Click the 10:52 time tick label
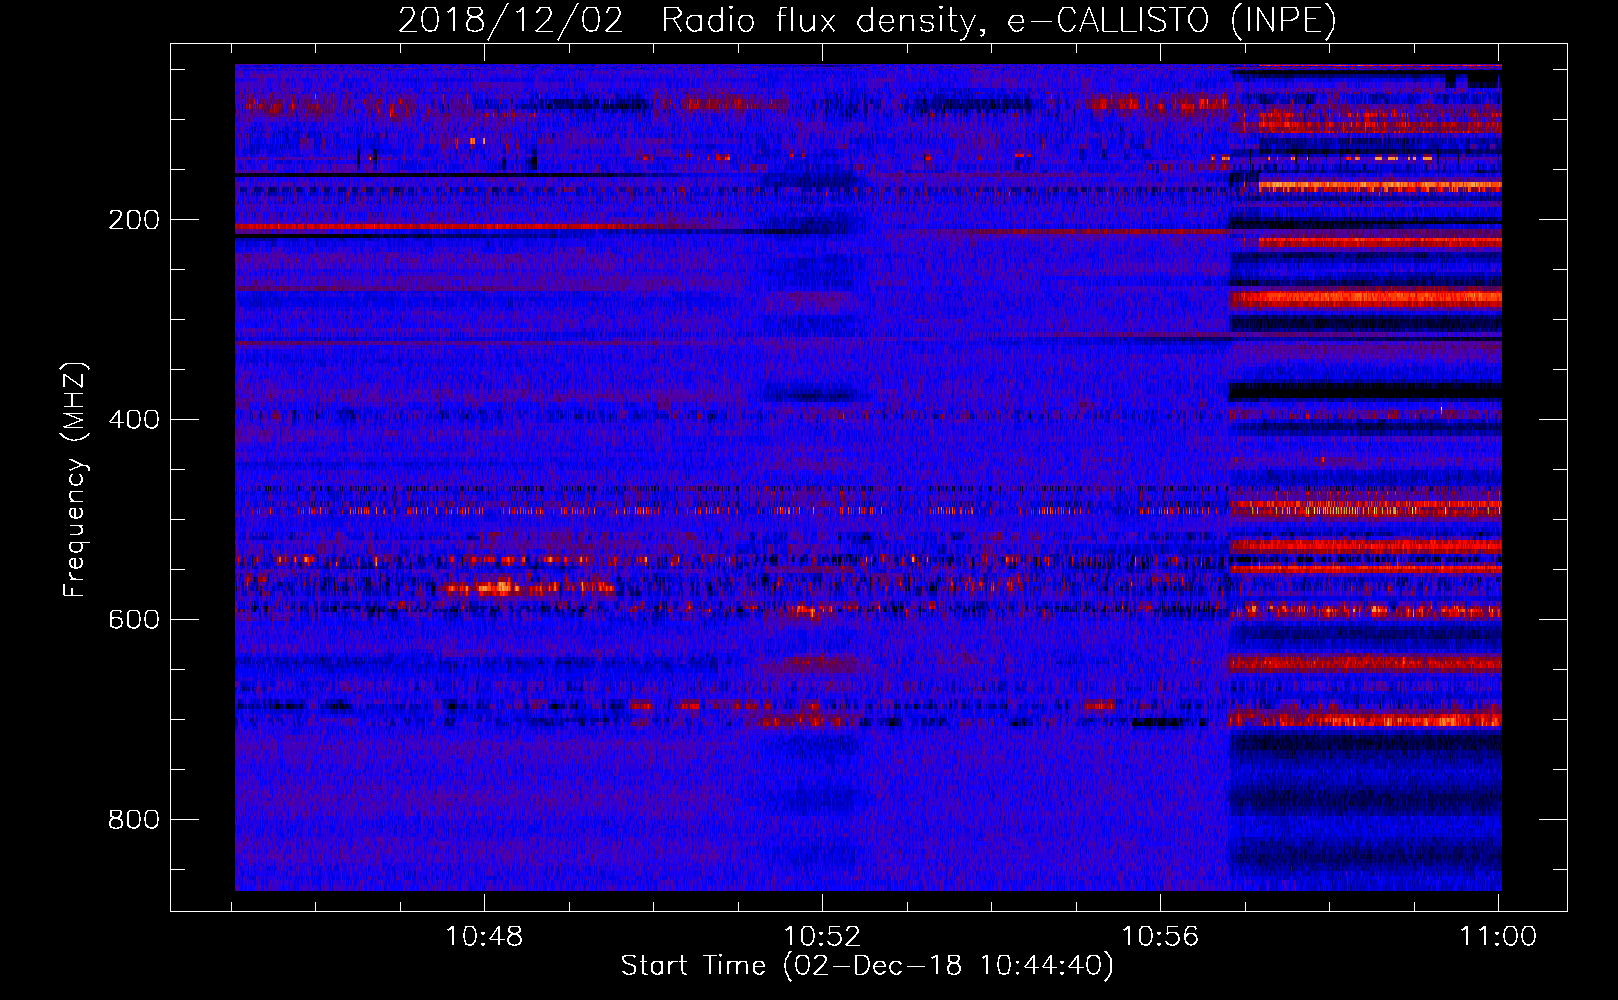 [822, 937]
